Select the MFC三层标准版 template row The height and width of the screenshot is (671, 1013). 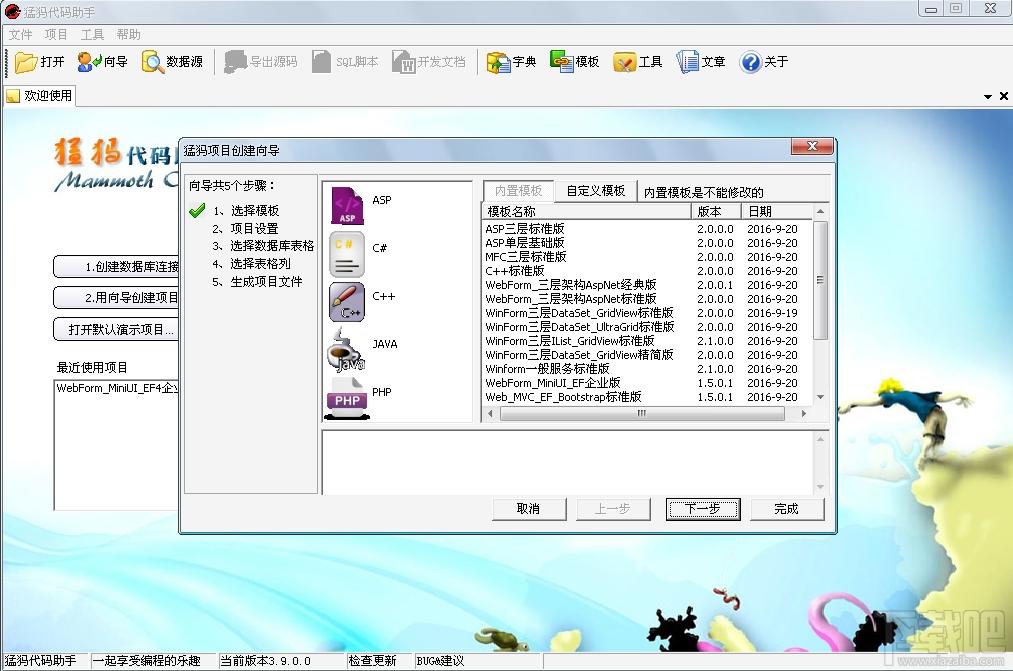click(x=526, y=257)
